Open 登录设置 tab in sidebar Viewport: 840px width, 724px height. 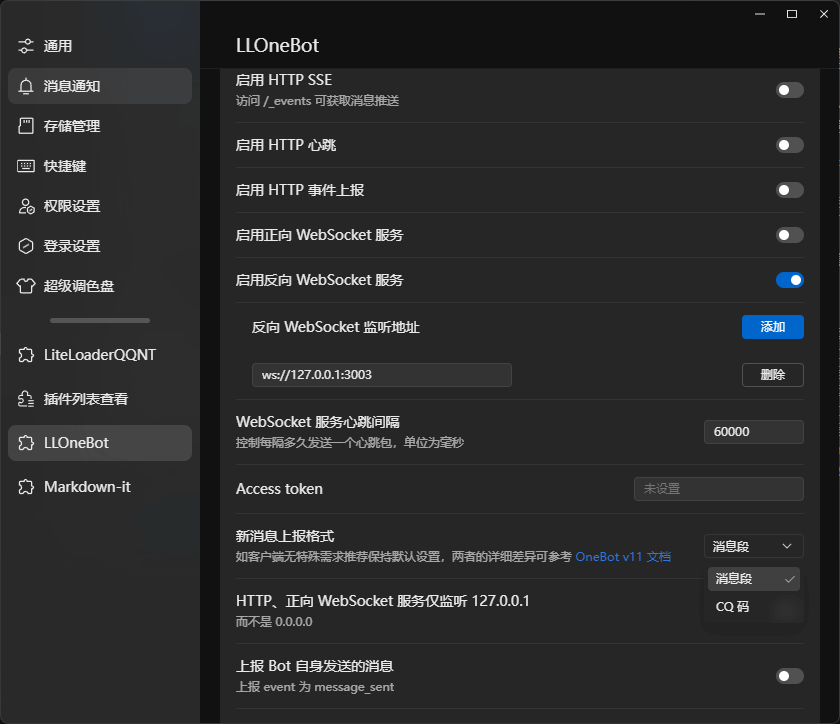(x=100, y=246)
